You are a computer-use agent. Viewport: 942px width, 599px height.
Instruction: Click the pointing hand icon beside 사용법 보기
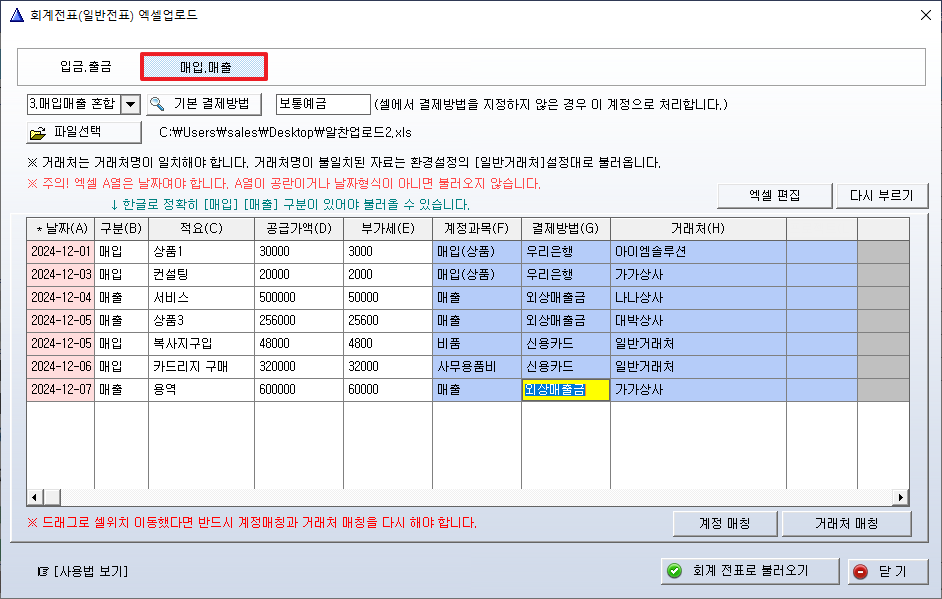click(43, 571)
